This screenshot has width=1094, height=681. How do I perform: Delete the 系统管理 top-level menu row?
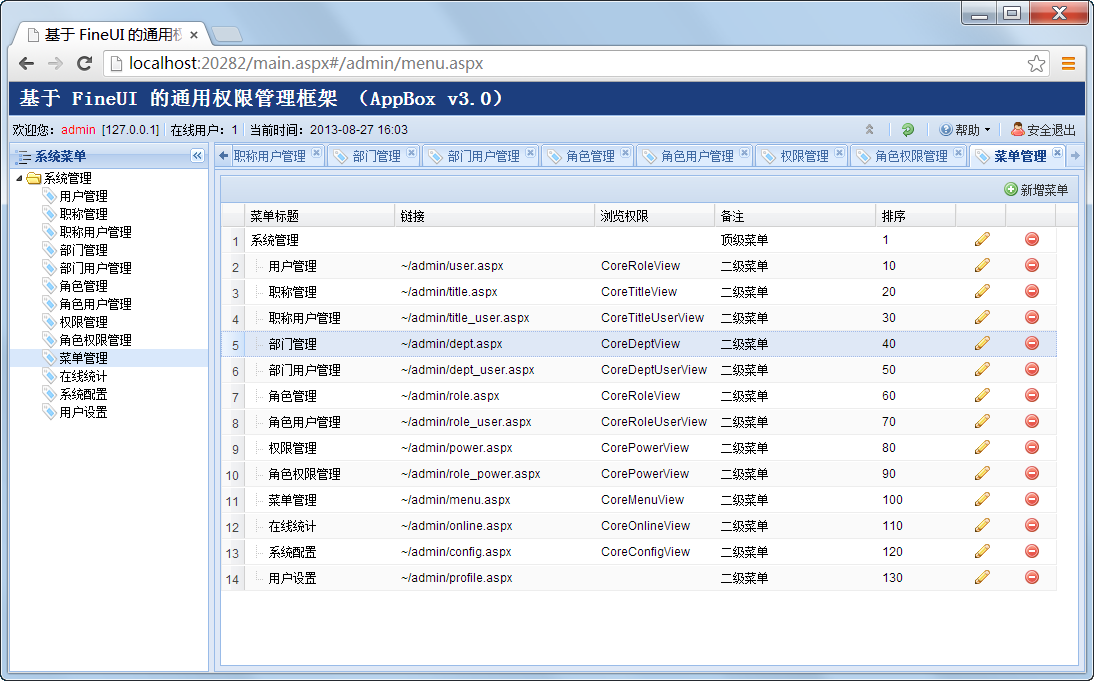[x=1032, y=239]
